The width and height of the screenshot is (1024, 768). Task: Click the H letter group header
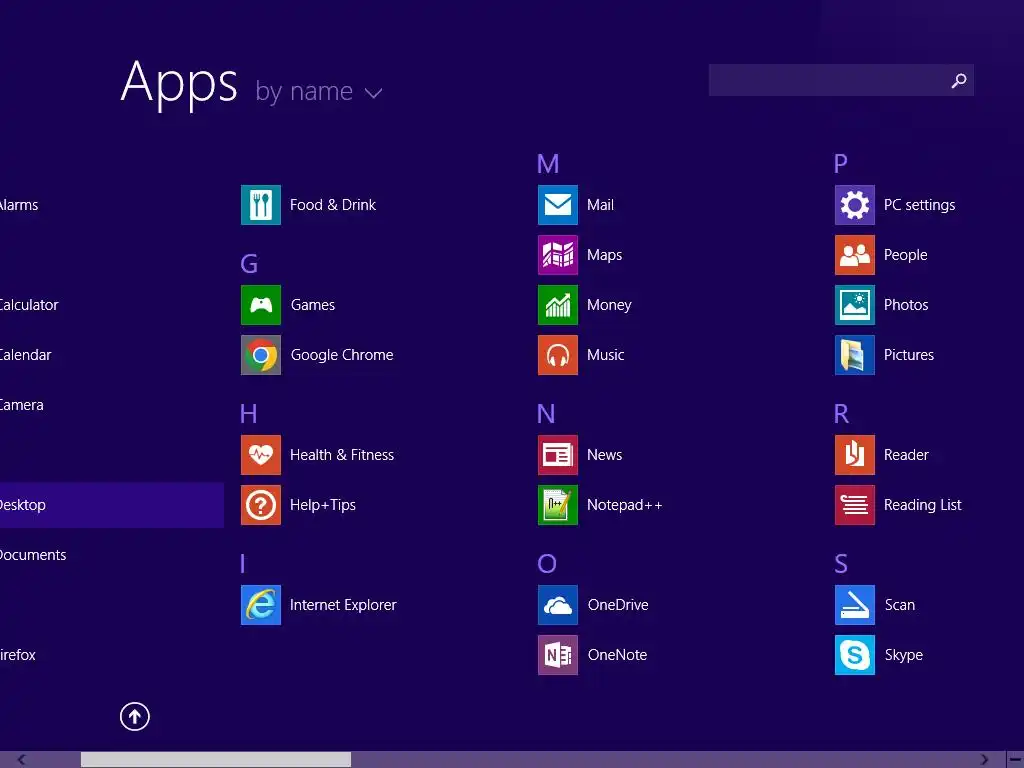coord(248,414)
